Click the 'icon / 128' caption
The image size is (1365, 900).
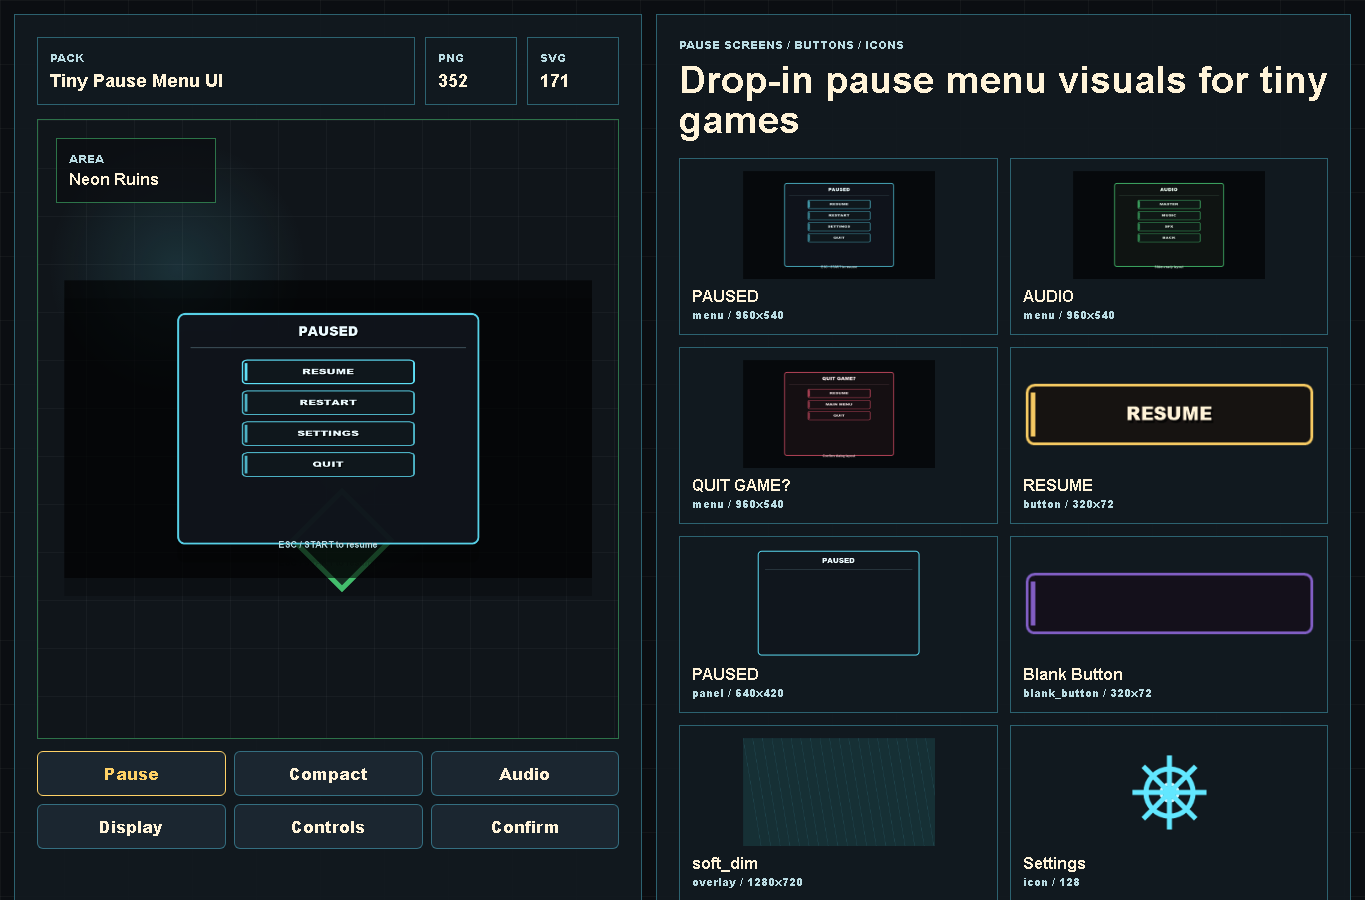pyautogui.click(x=1051, y=882)
